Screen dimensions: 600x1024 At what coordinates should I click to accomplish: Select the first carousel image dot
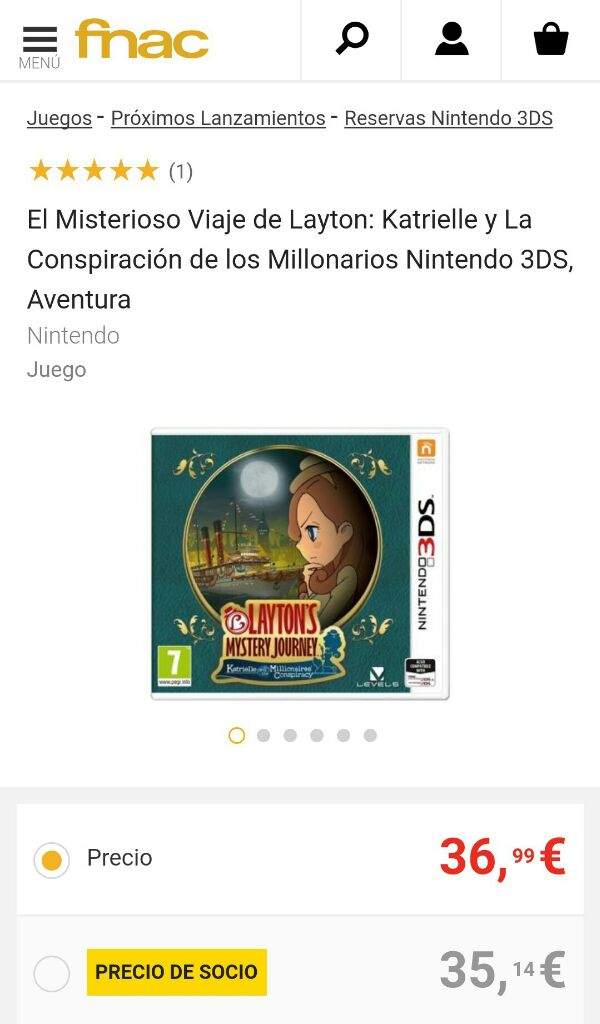coord(237,735)
